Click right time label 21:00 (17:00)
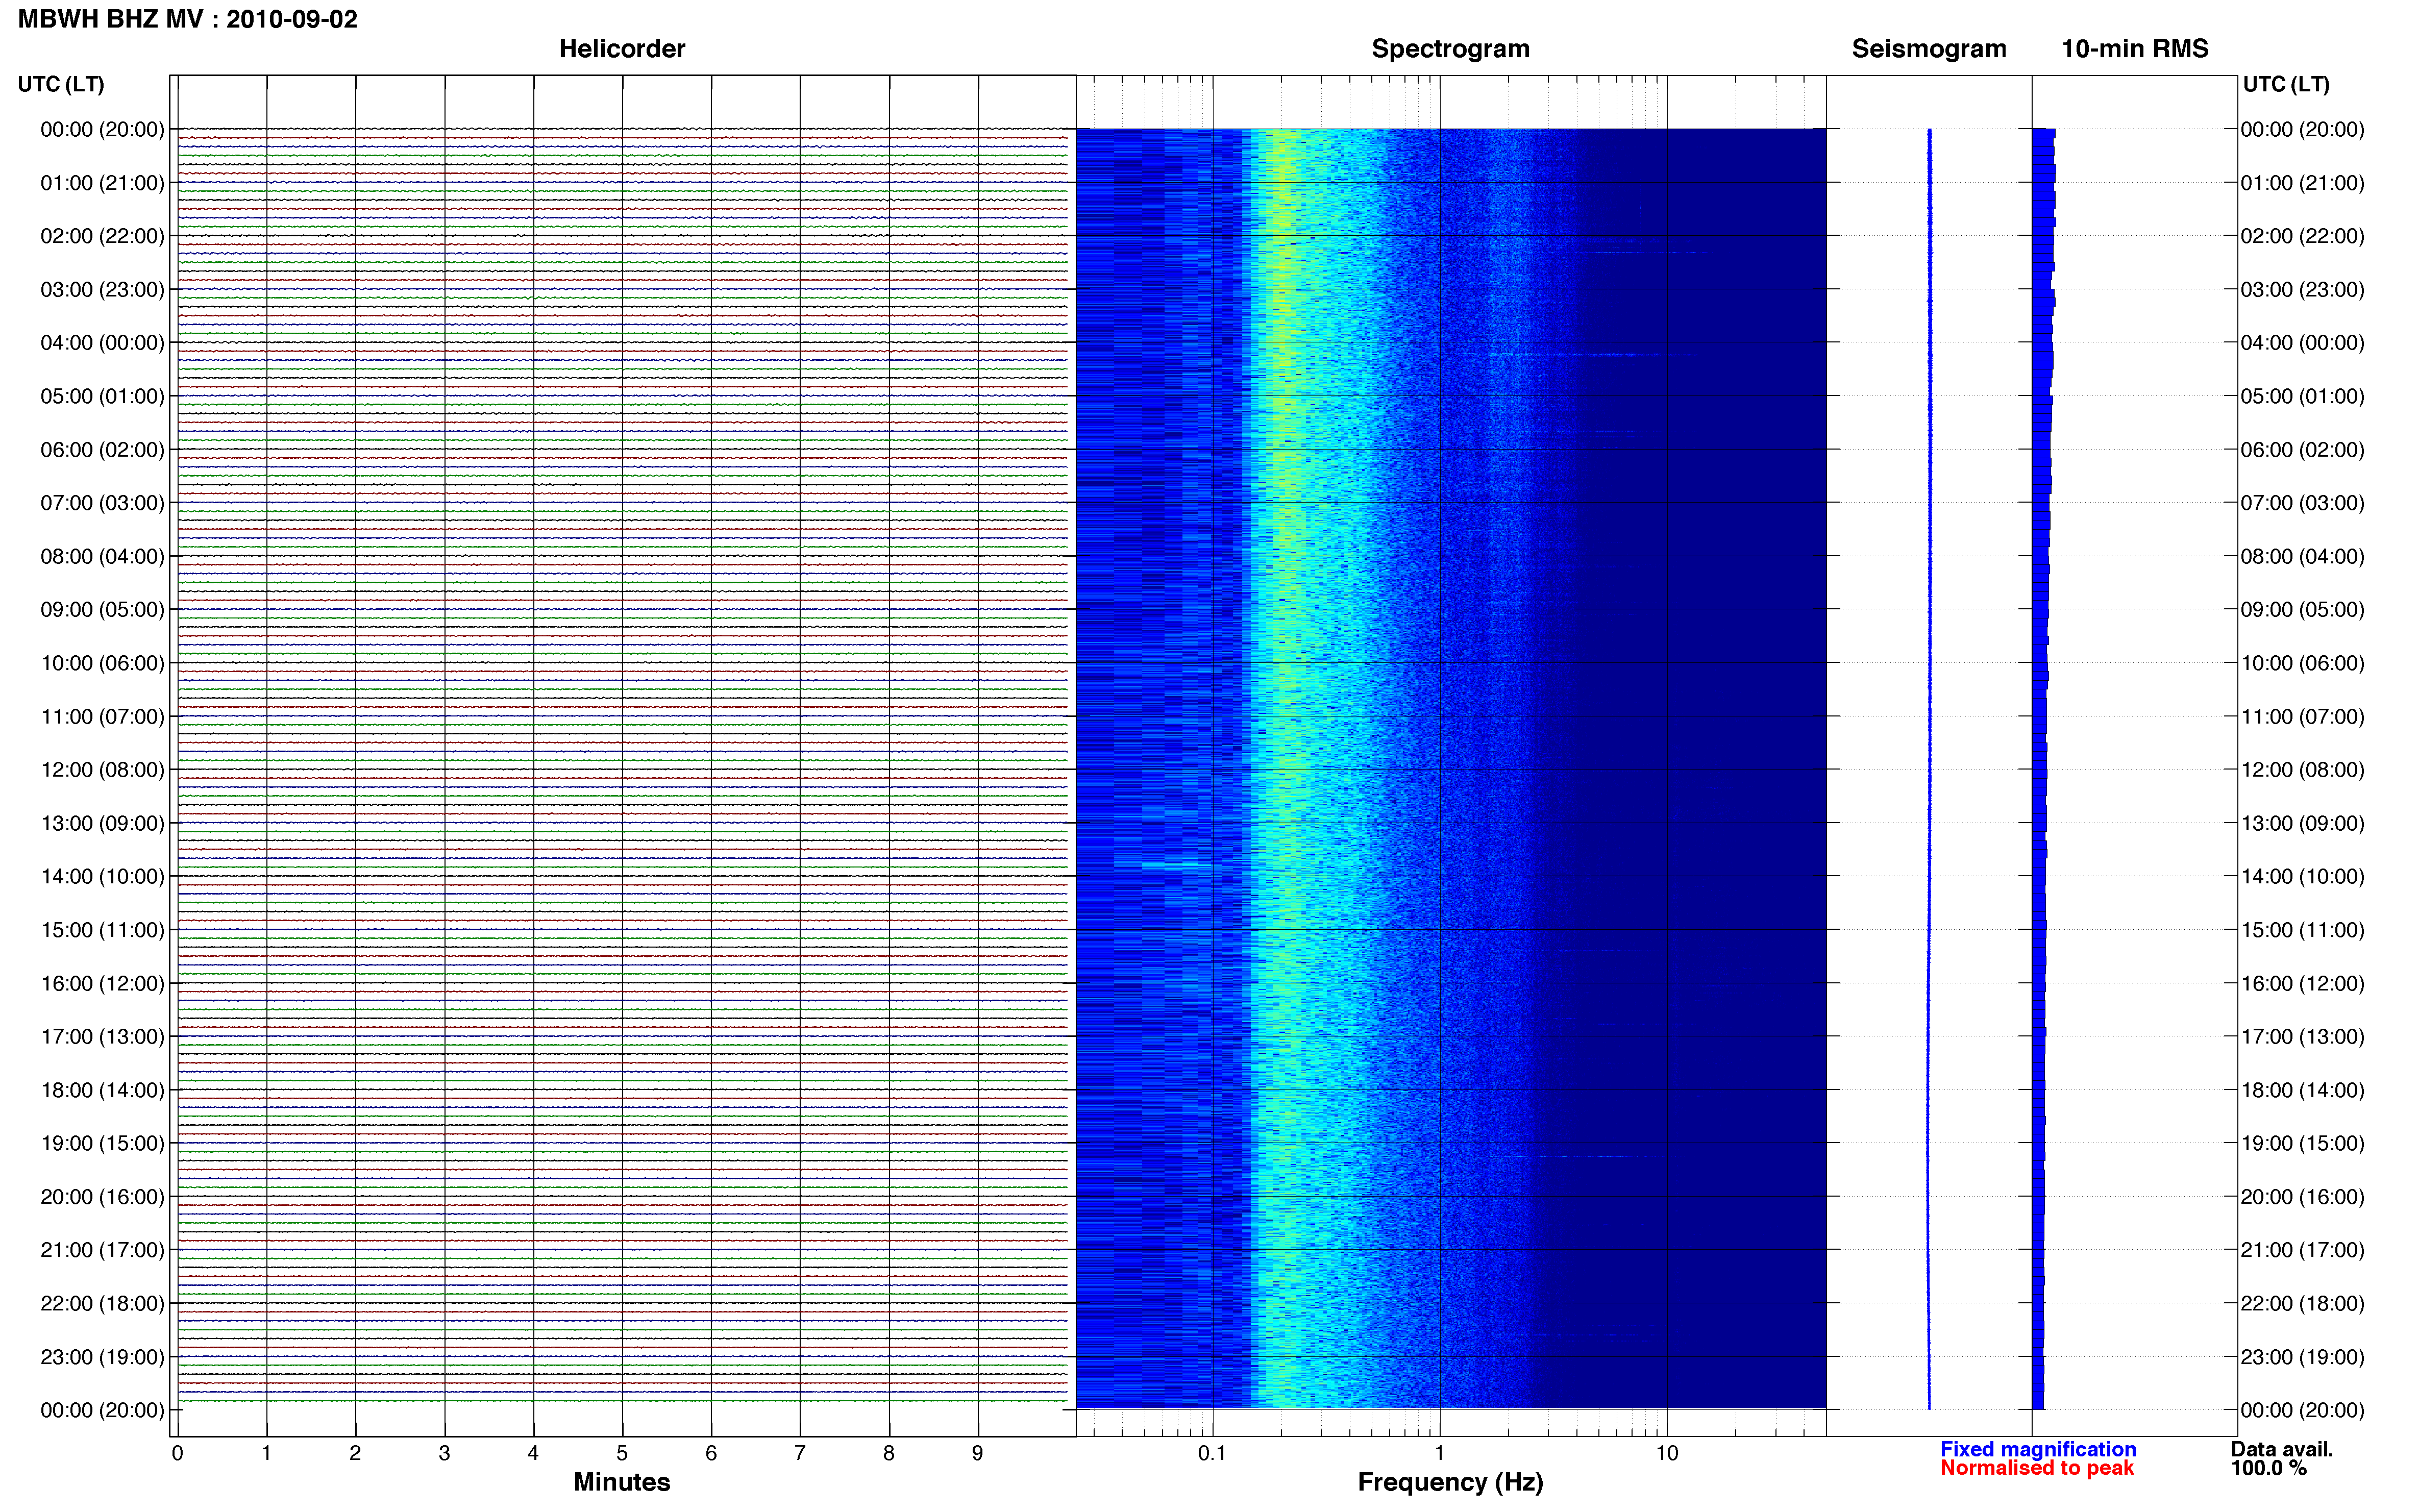The image size is (2419, 1512). 2302,1250
